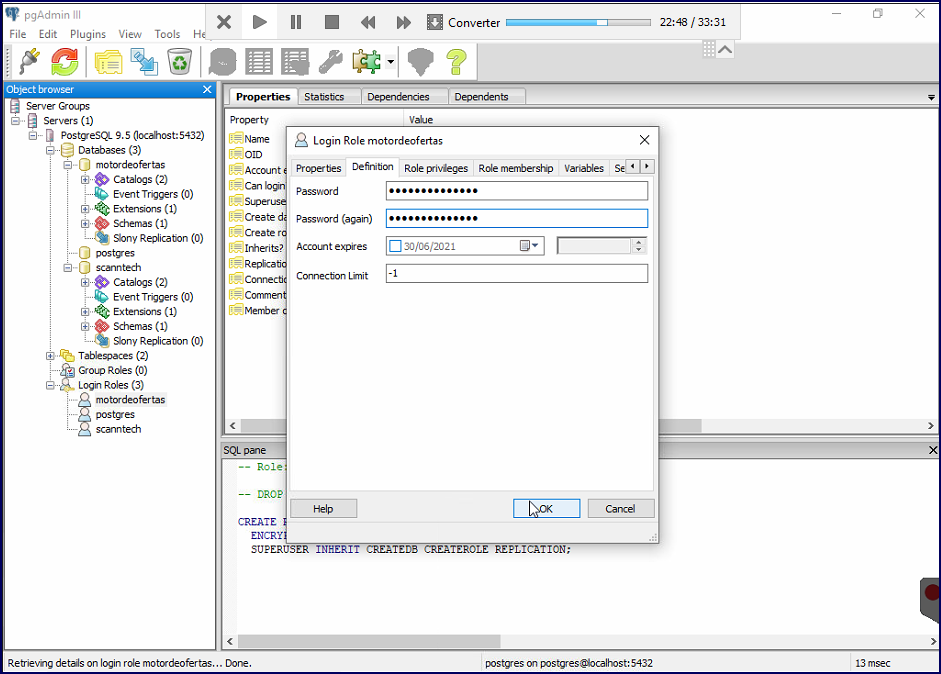Select the postgres login role
Viewport: 941px width, 674px height.
115,415
